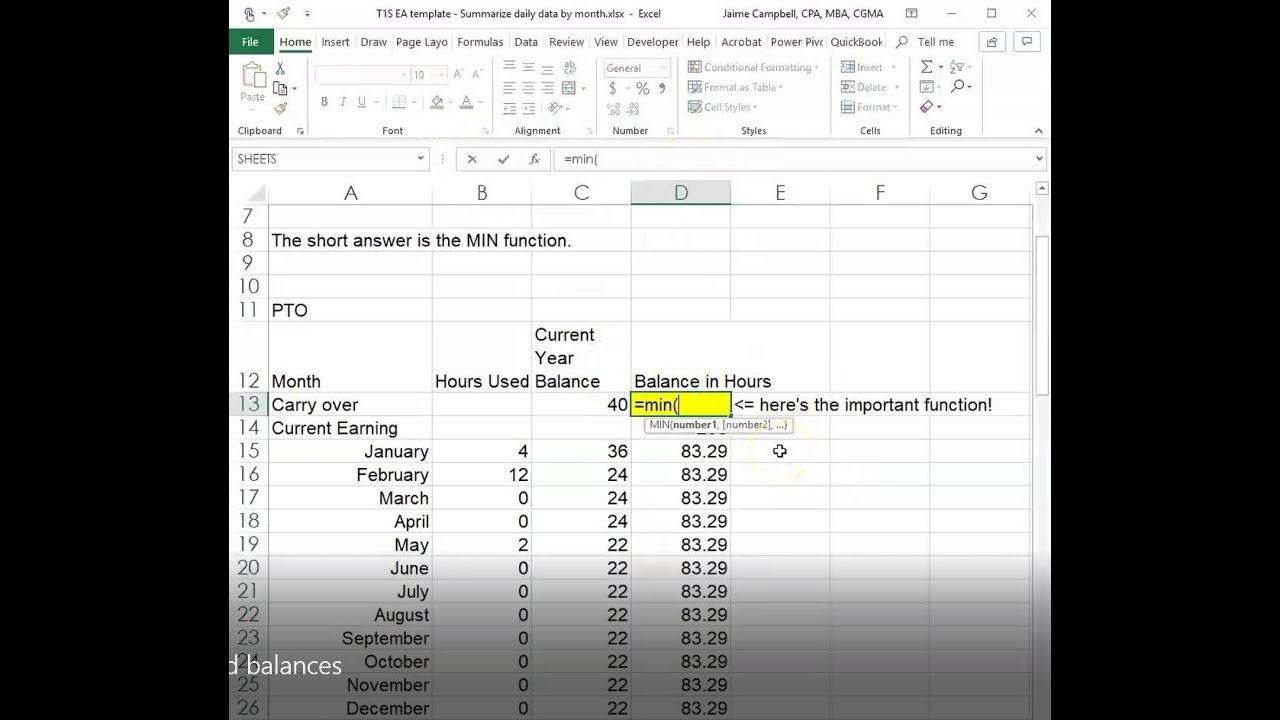Decrease indent in Alignment group
Screen dimensions: 1280x720
pos(510,108)
